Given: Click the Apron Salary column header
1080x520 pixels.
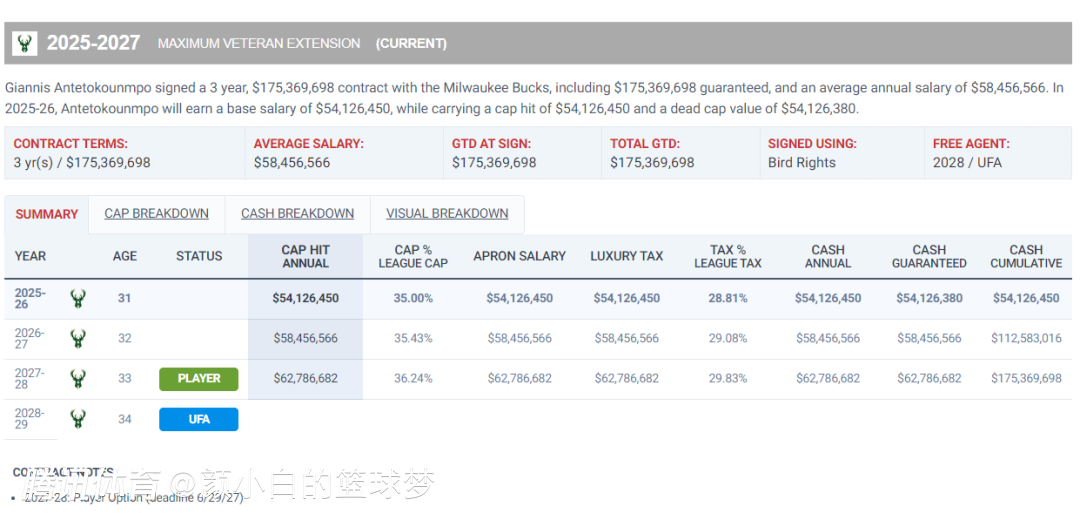Looking at the screenshot, I should coord(519,256).
